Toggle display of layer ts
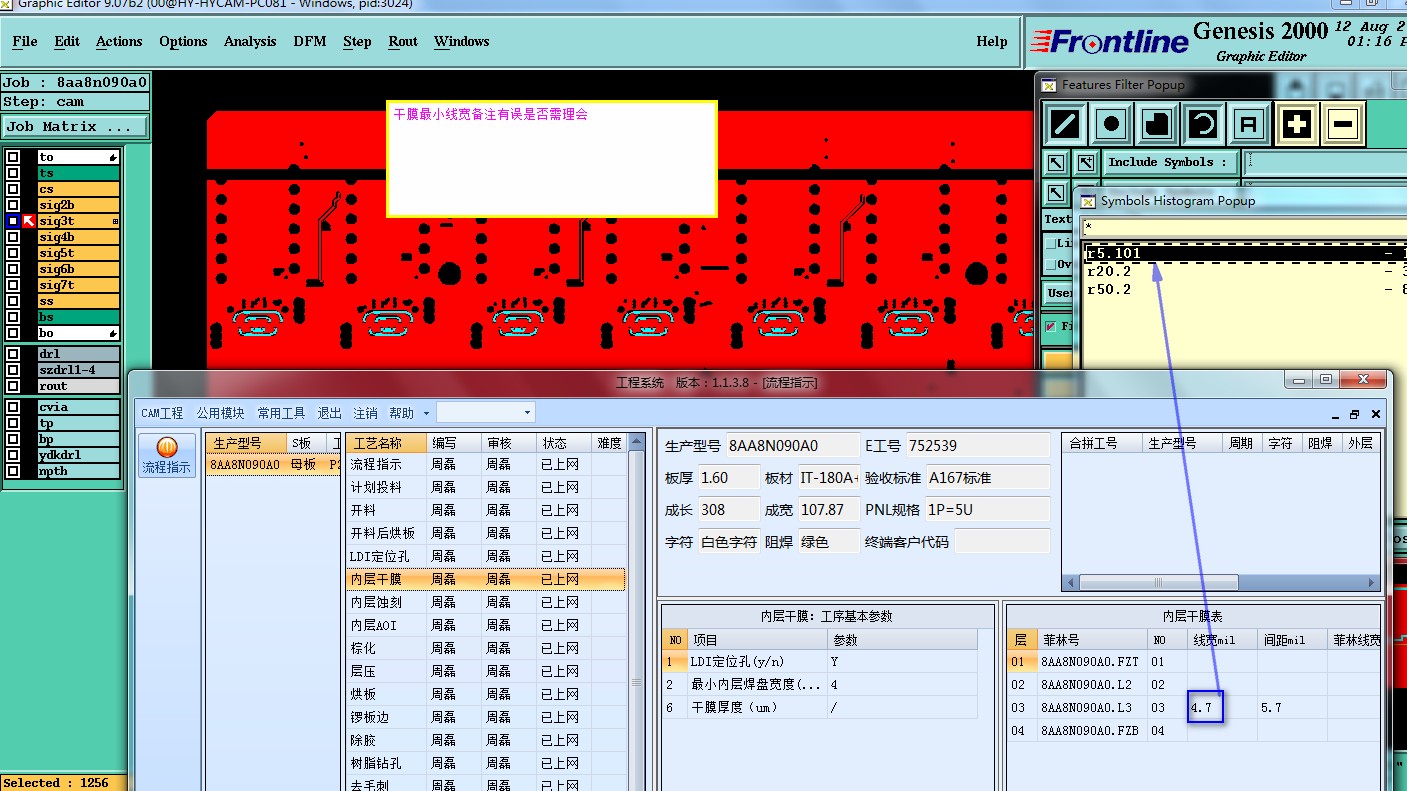The width and height of the screenshot is (1407, 791). [x=13, y=173]
